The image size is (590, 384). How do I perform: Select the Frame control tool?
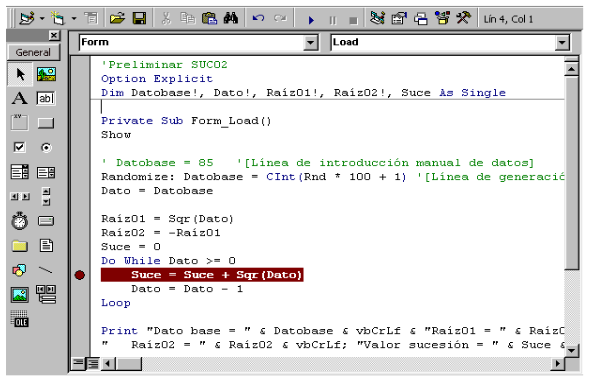[19, 123]
